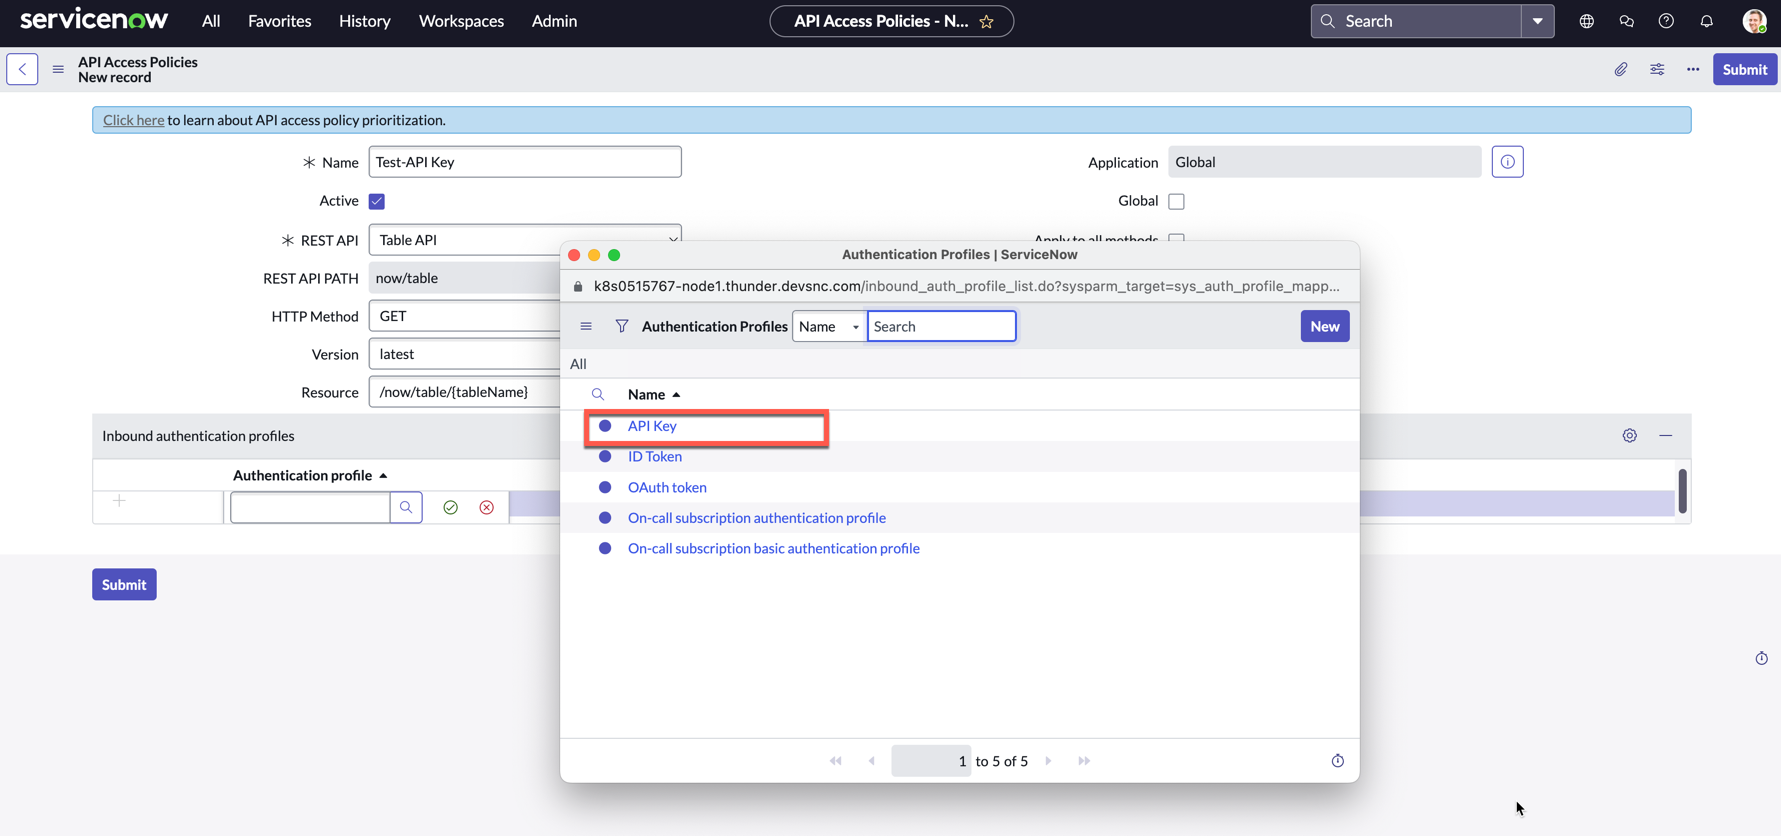Screen dimensions: 1781x836
Task: Toggle the Global checkbox
Action: (1177, 201)
